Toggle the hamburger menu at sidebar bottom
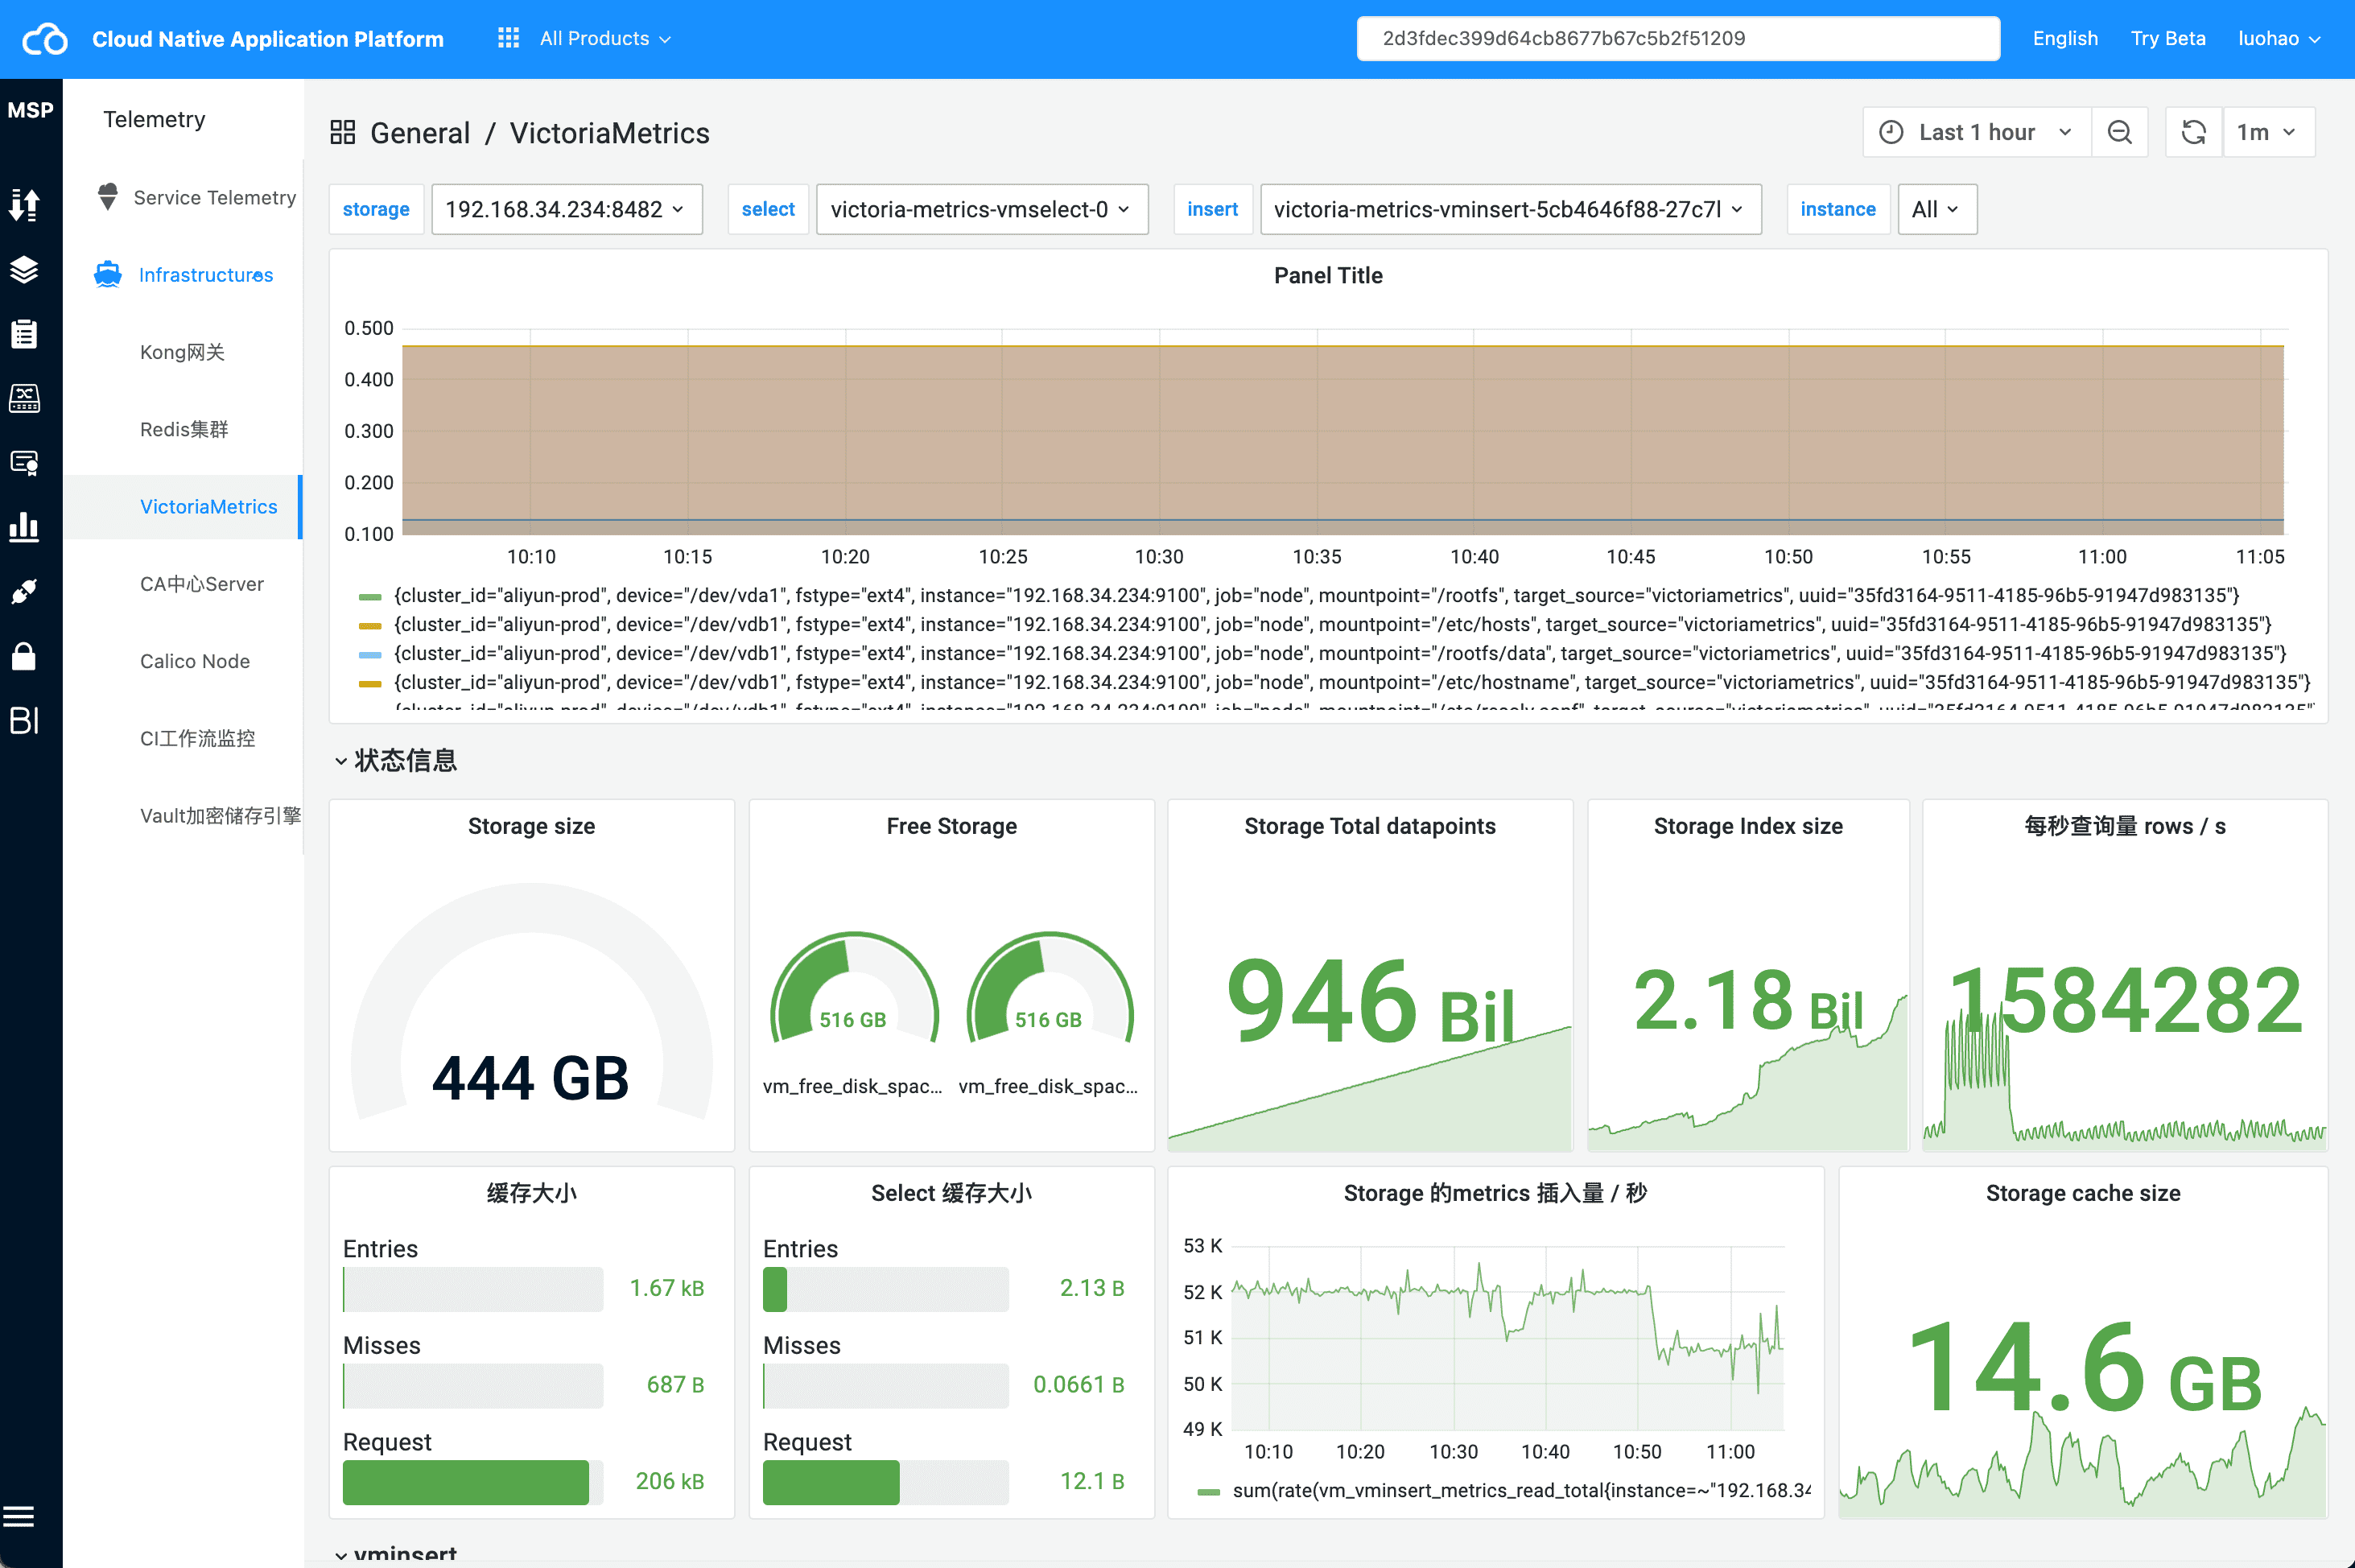2355x1568 pixels. 18,1517
